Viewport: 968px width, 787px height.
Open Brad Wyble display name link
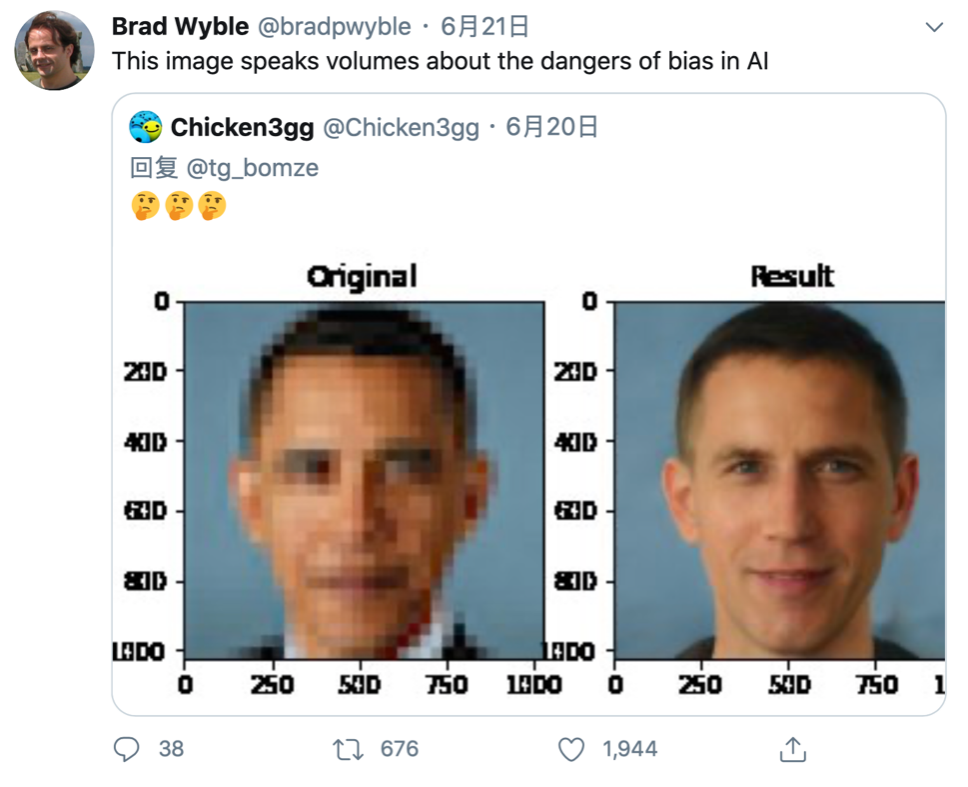tap(180, 27)
